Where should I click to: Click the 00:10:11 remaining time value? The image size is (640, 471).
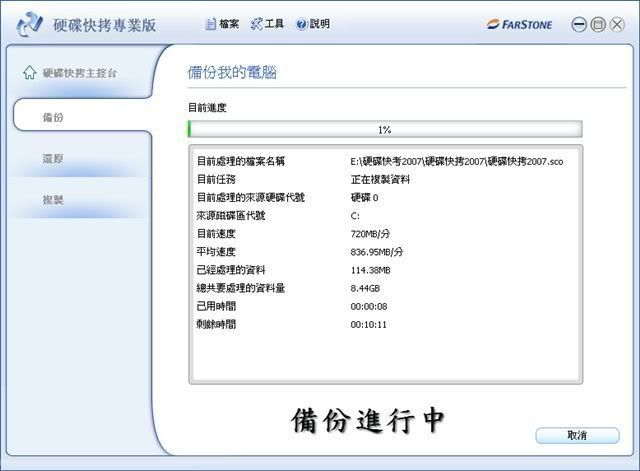coord(369,324)
